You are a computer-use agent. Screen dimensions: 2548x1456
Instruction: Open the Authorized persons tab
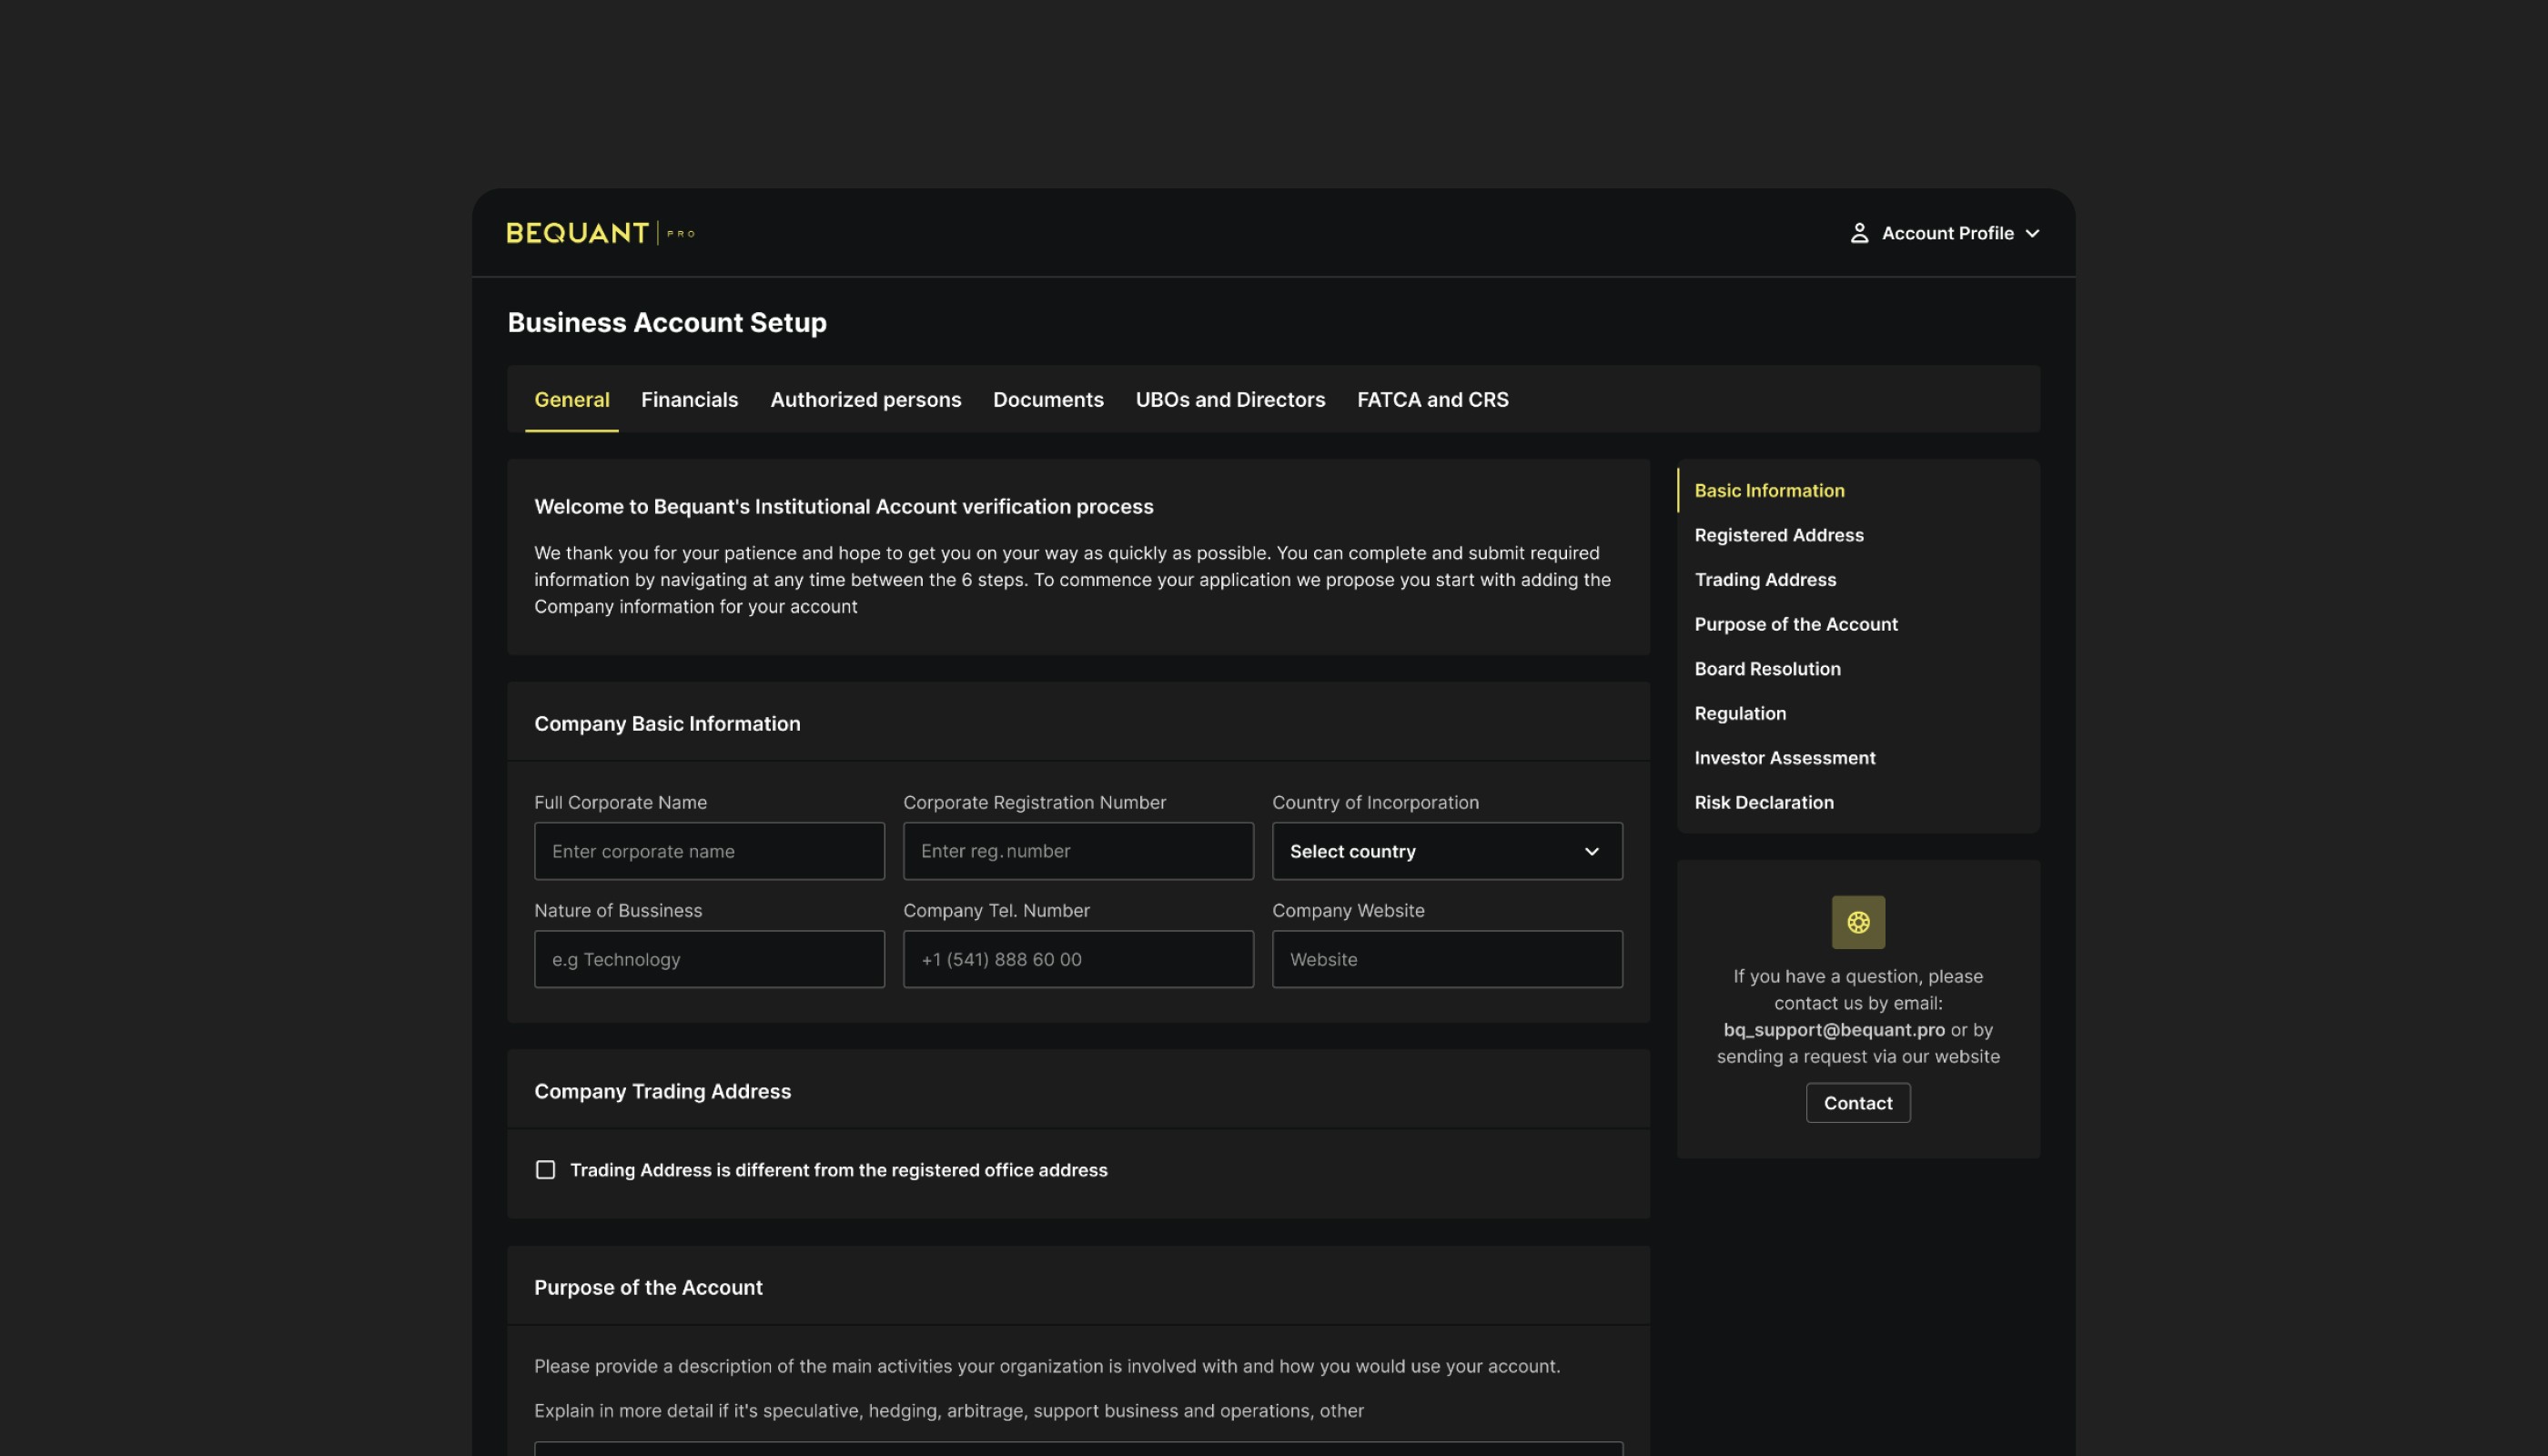point(865,399)
